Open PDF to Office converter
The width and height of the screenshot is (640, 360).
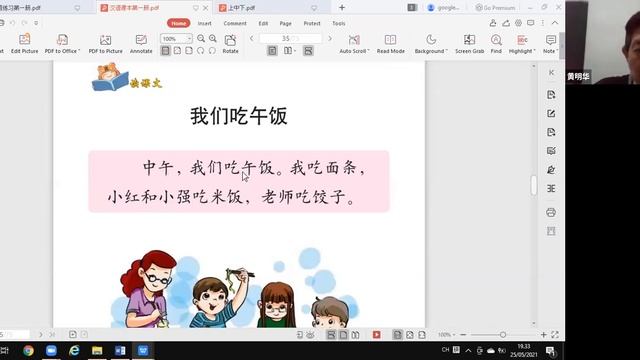[x=62, y=44]
